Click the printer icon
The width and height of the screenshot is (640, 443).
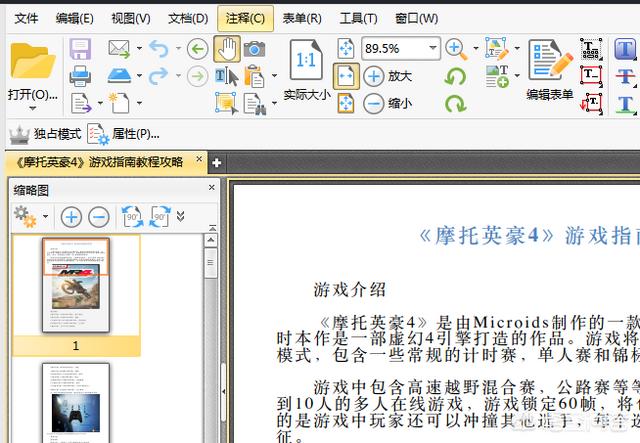[80, 76]
